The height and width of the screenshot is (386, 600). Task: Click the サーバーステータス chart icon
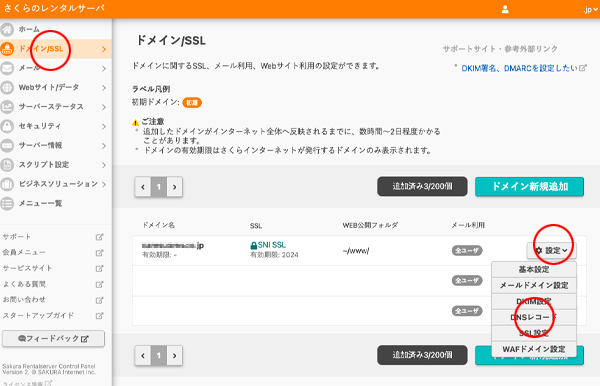[x=7, y=107]
